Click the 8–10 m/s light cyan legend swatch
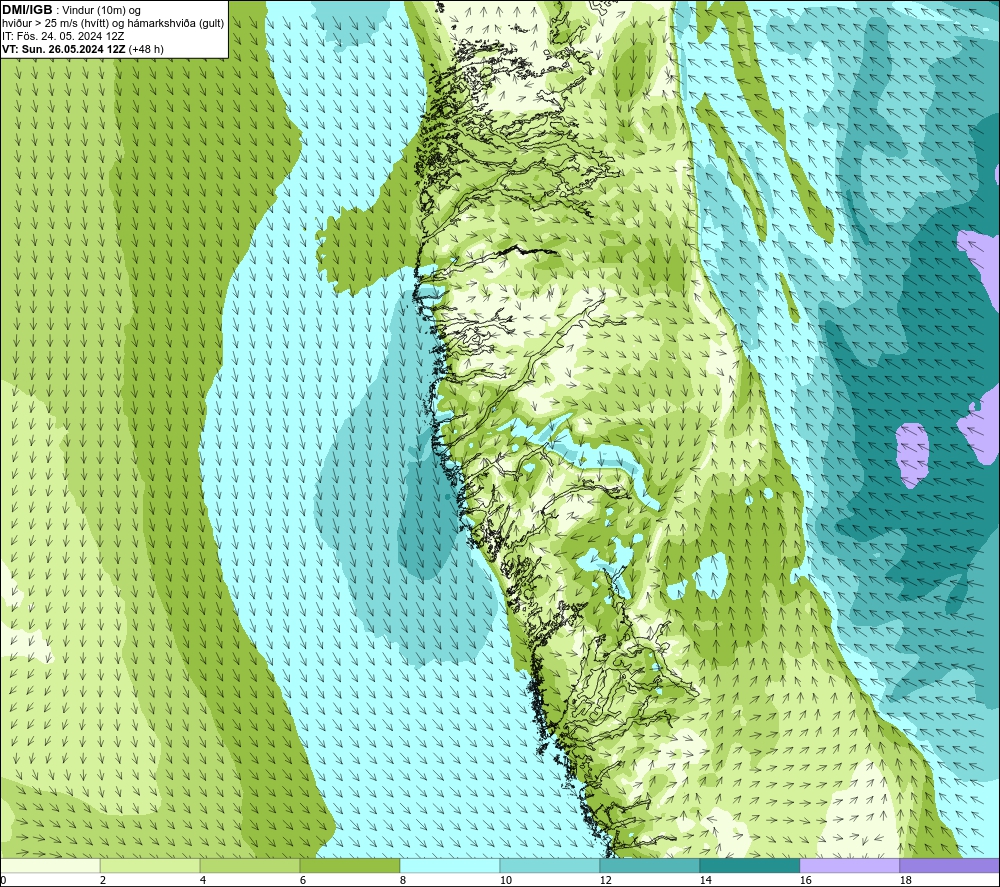Screen dimensions: 1000x887 450,865
